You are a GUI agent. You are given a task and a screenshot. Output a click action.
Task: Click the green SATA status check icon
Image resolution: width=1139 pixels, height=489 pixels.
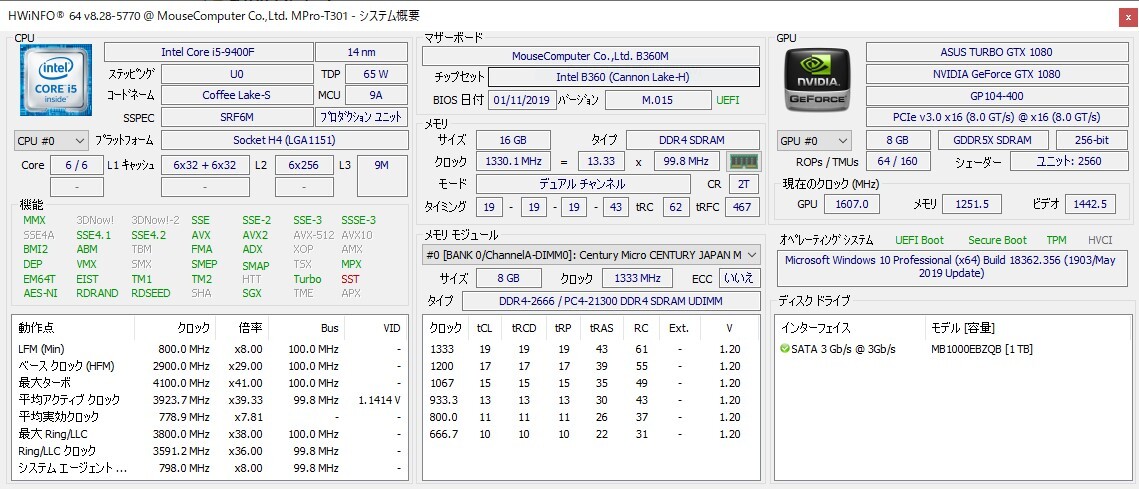785,349
